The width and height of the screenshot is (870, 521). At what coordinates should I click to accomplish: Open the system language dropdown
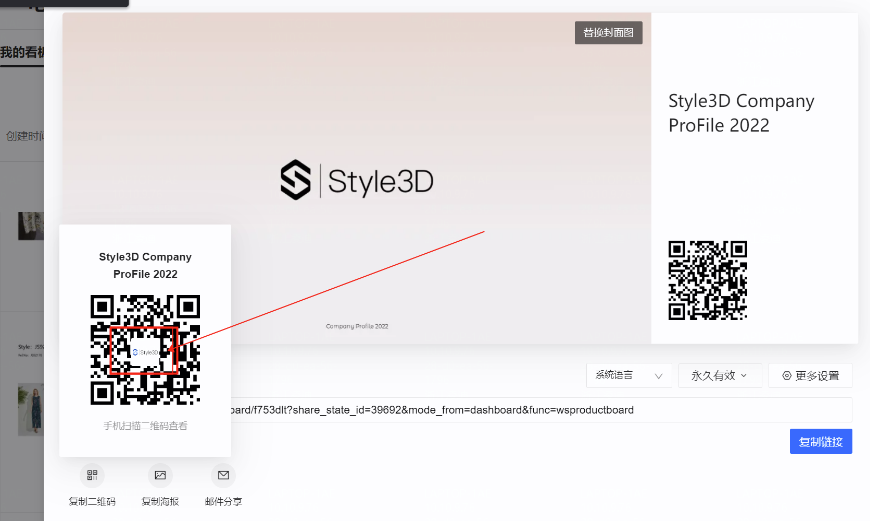[629, 376]
